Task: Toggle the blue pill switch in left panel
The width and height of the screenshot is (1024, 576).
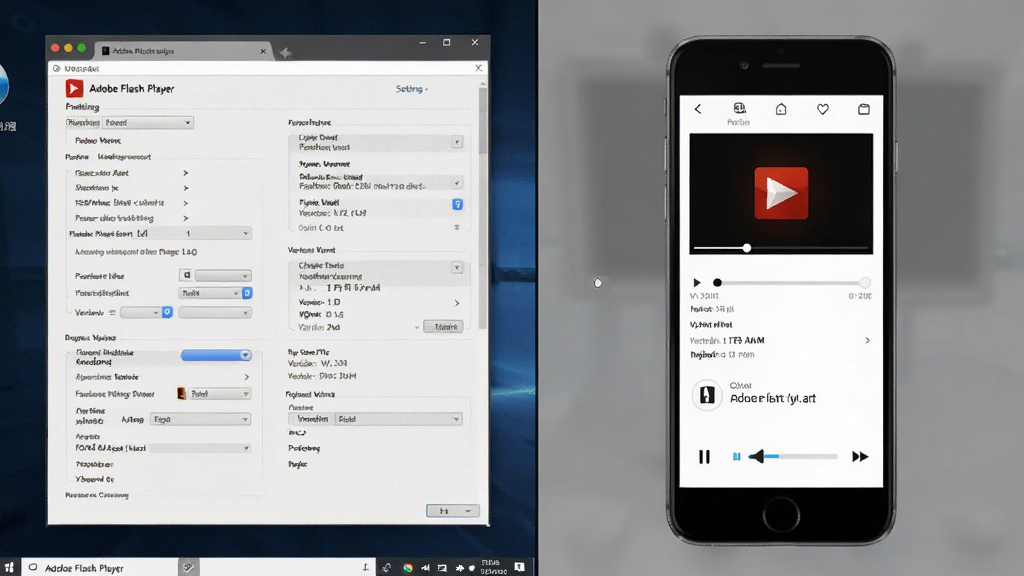Action: pyautogui.click(x=216, y=355)
